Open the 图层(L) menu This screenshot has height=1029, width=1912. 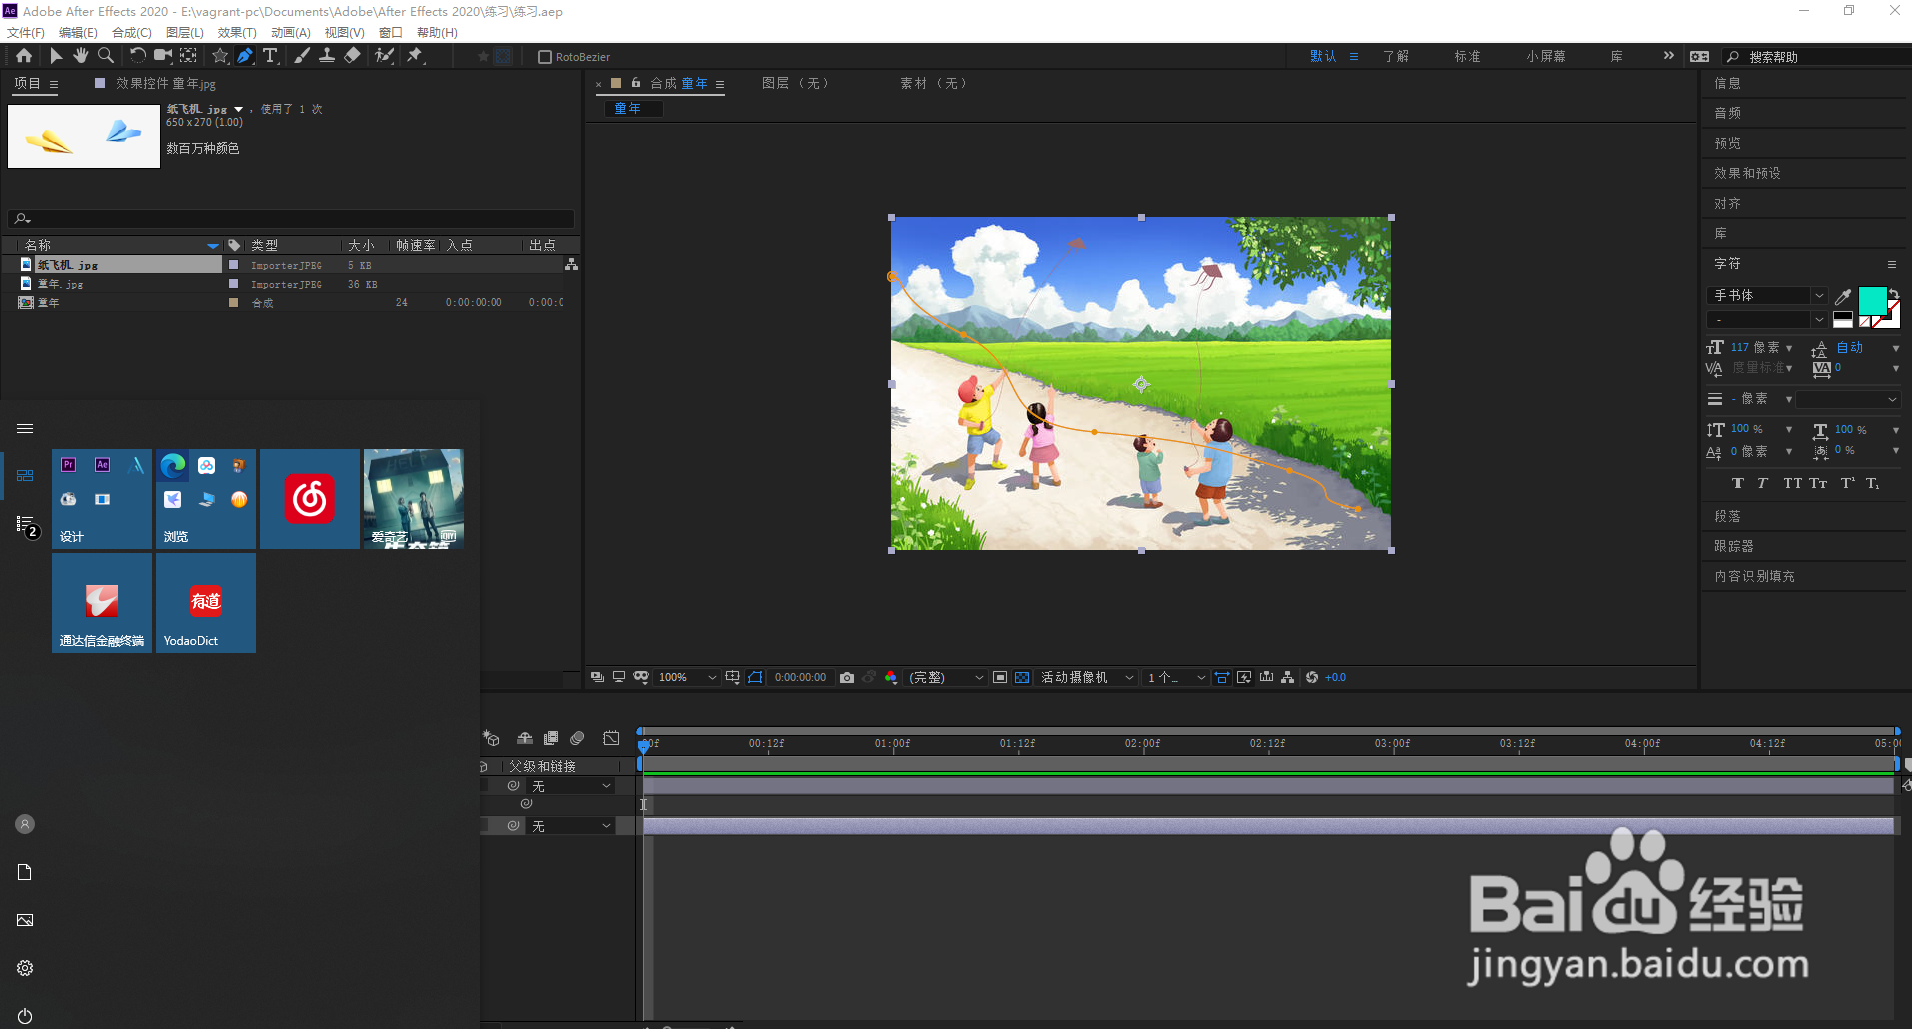tap(184, 32)
